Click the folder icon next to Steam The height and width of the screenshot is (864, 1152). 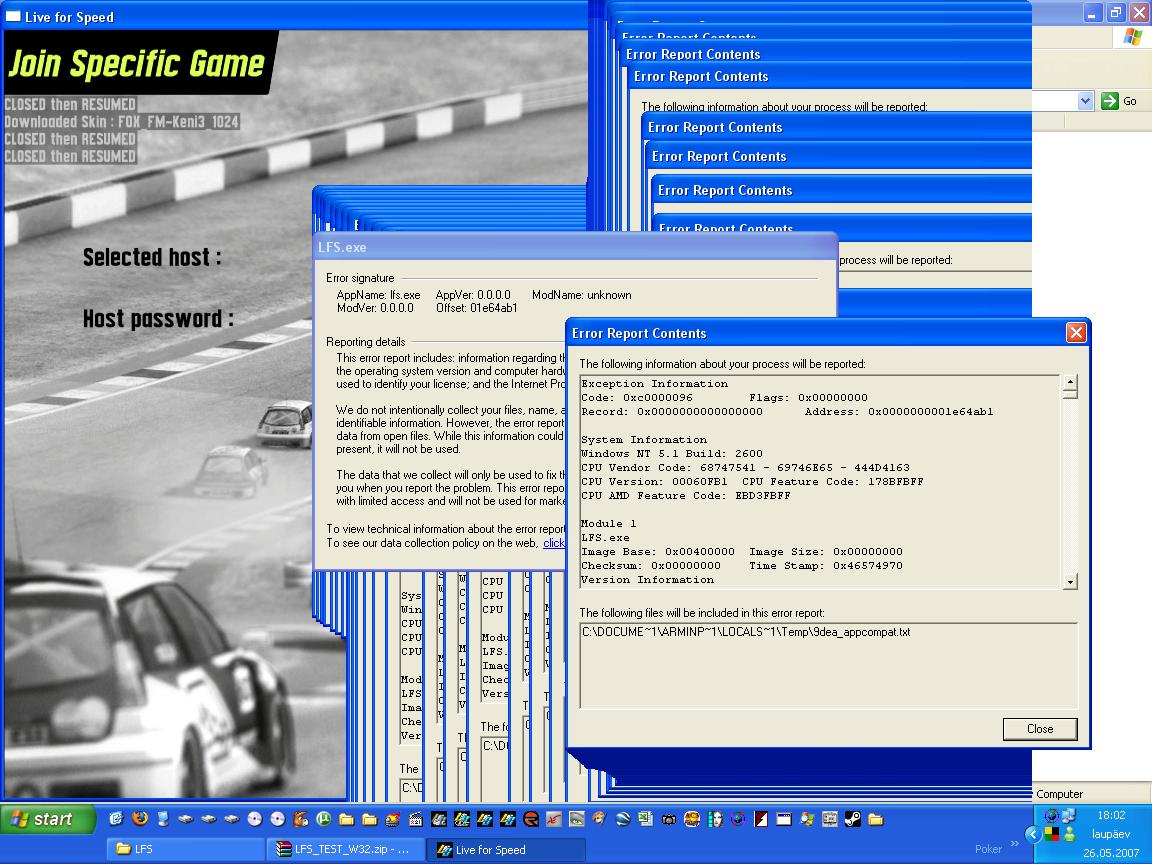pos(876,818)
